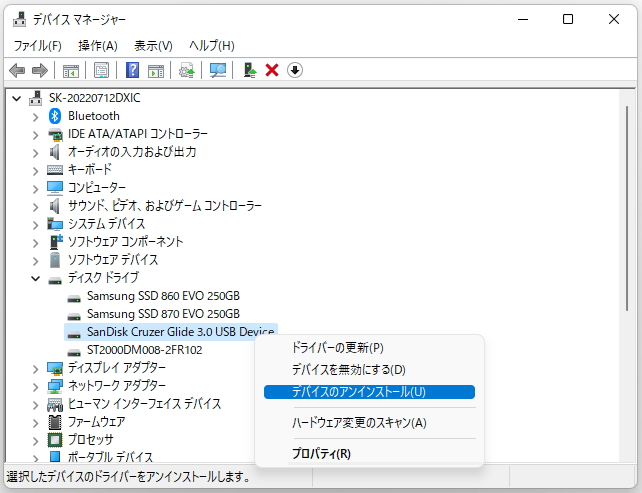Open the 操作(A) menu
The image size is (642, 493).
[x=98, y=45]
